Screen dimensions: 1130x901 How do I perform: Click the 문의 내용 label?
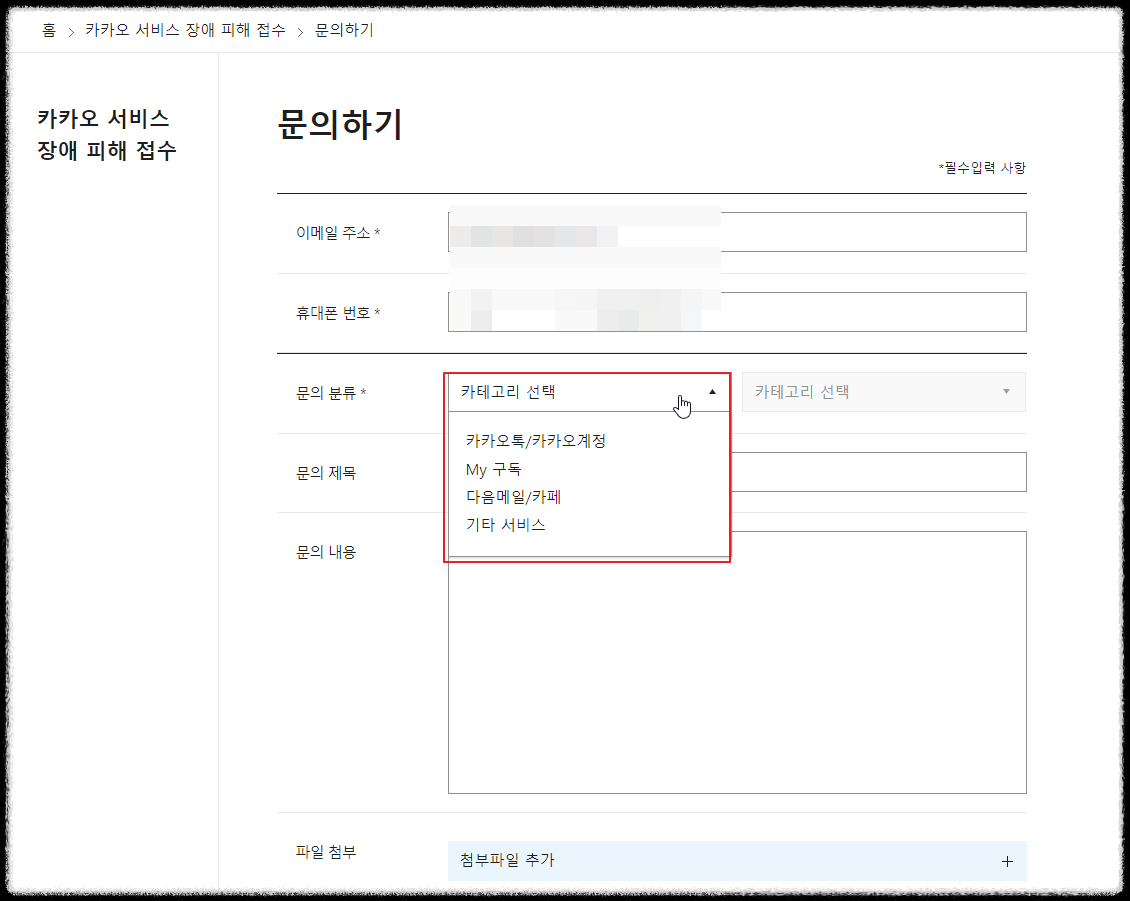coord(326,552)
